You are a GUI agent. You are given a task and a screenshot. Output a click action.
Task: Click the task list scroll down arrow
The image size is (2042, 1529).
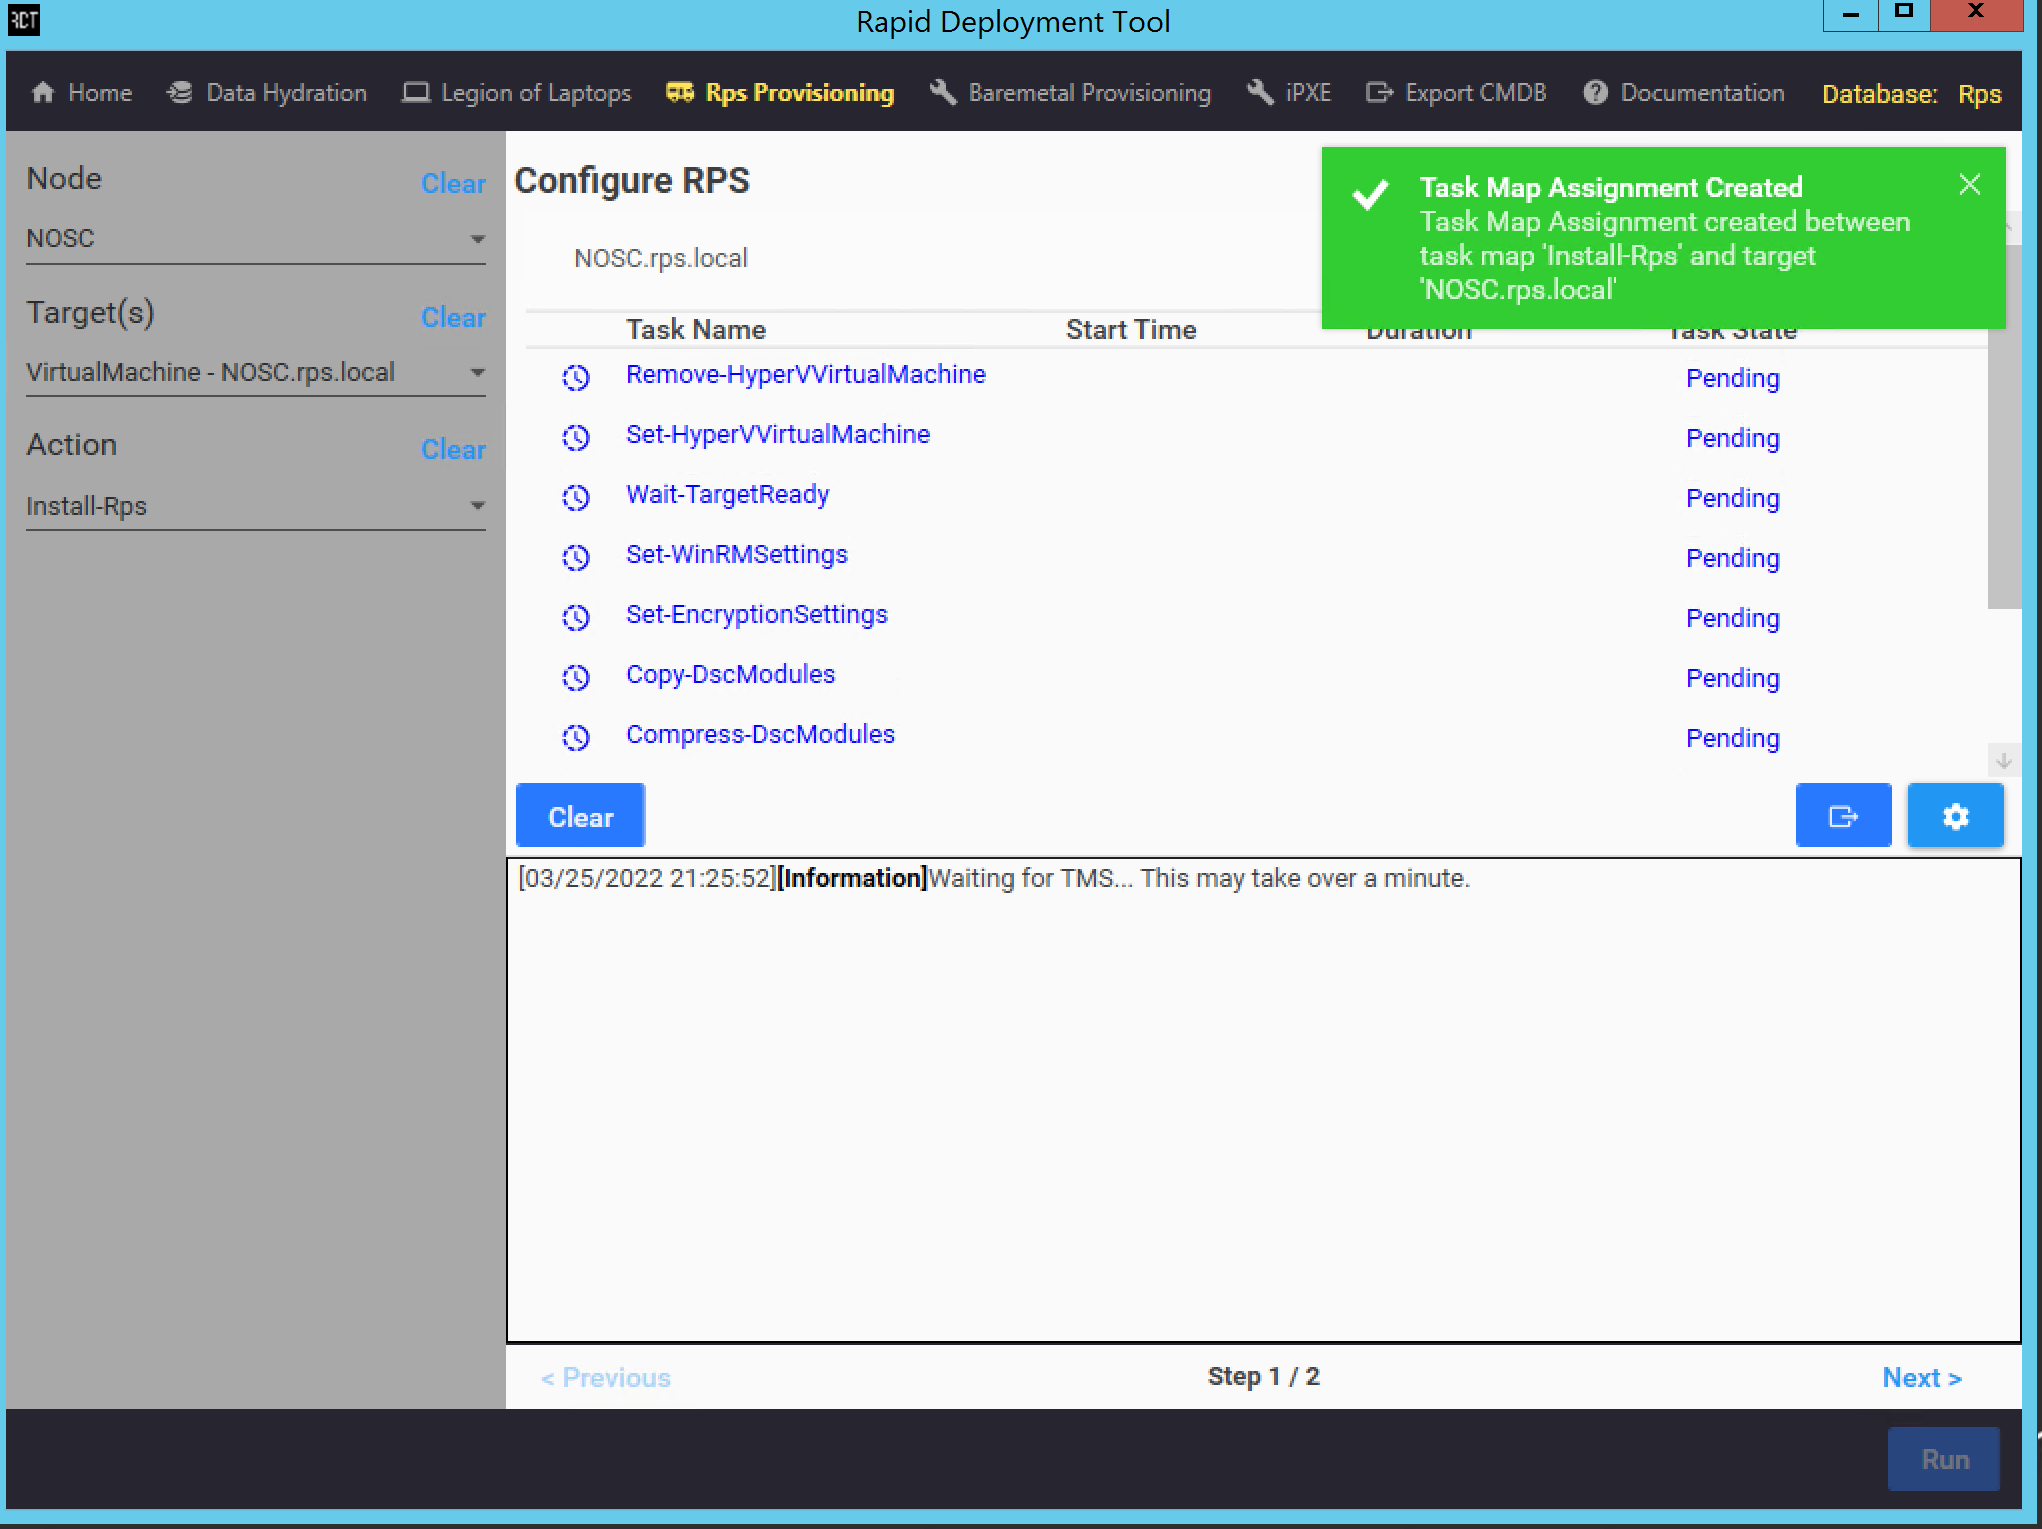click(2004, 760)
